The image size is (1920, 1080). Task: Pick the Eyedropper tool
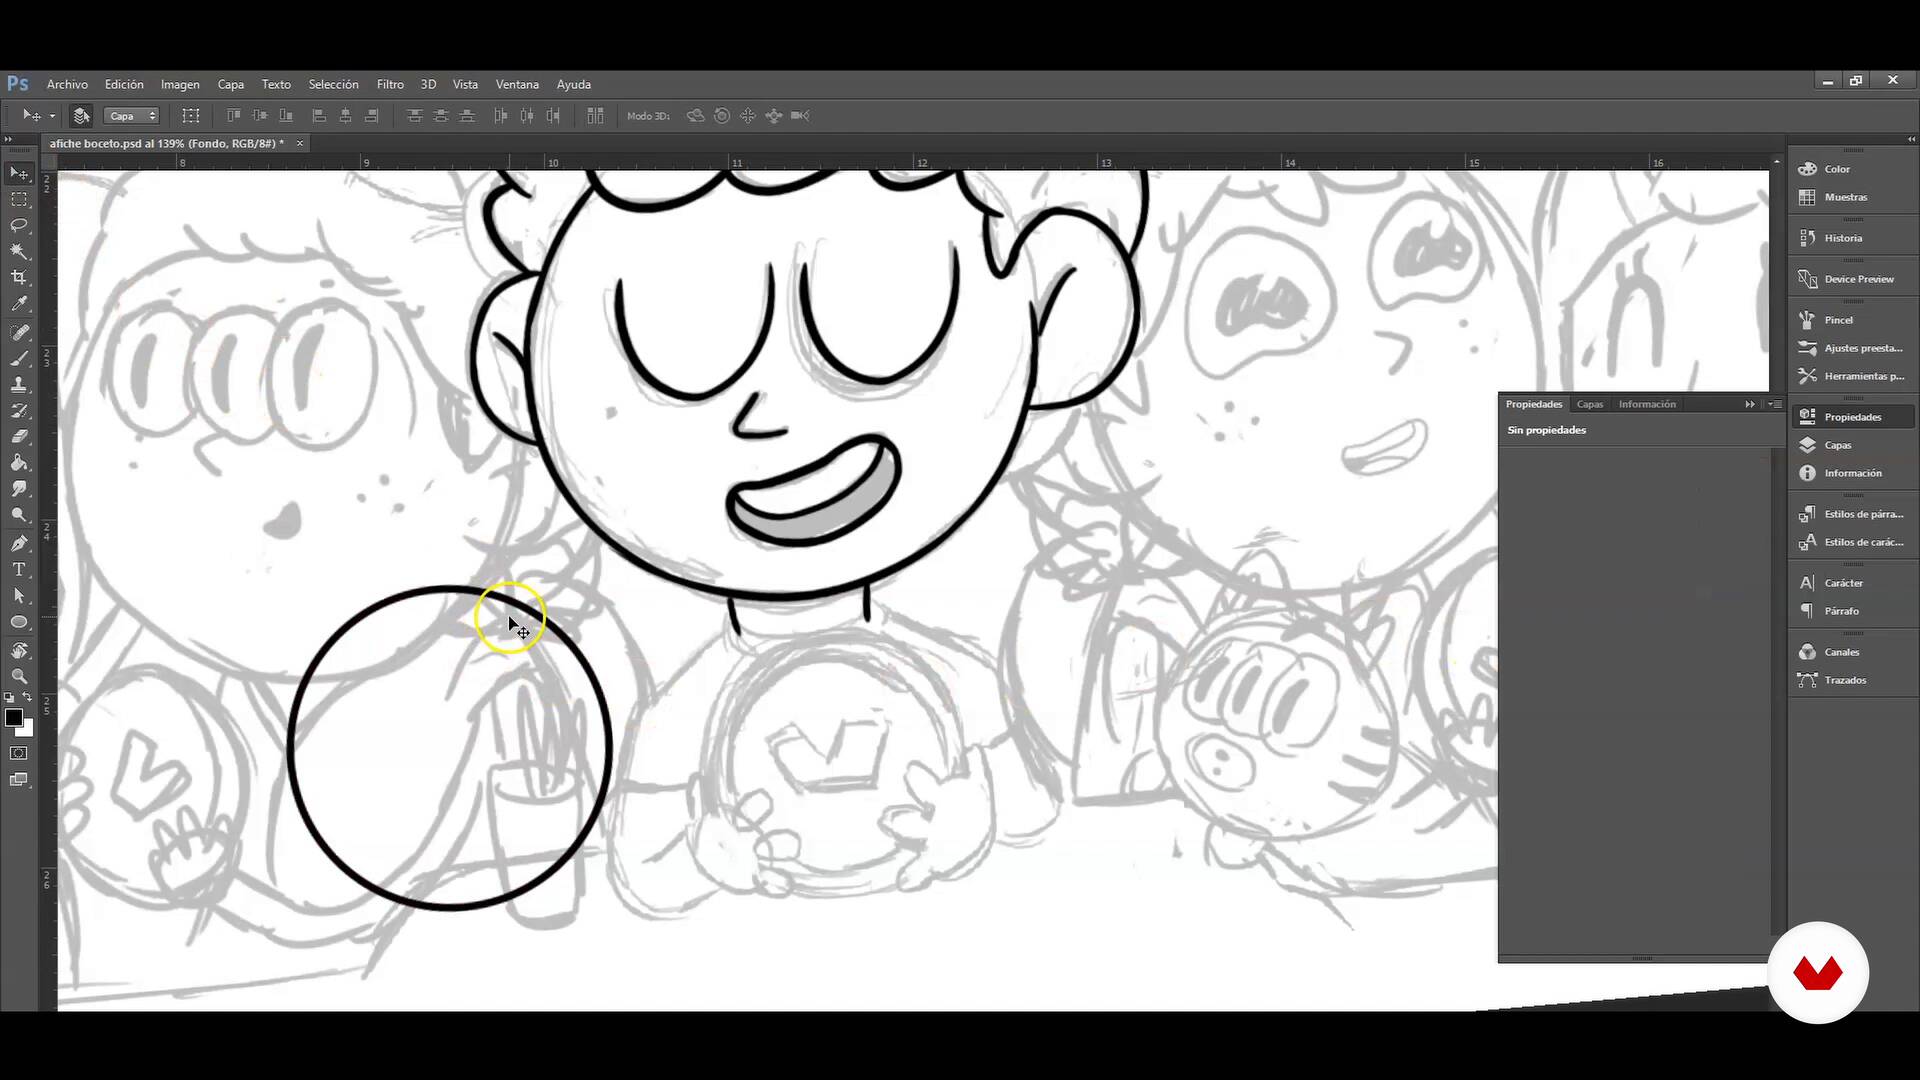(x=19, y=304)
